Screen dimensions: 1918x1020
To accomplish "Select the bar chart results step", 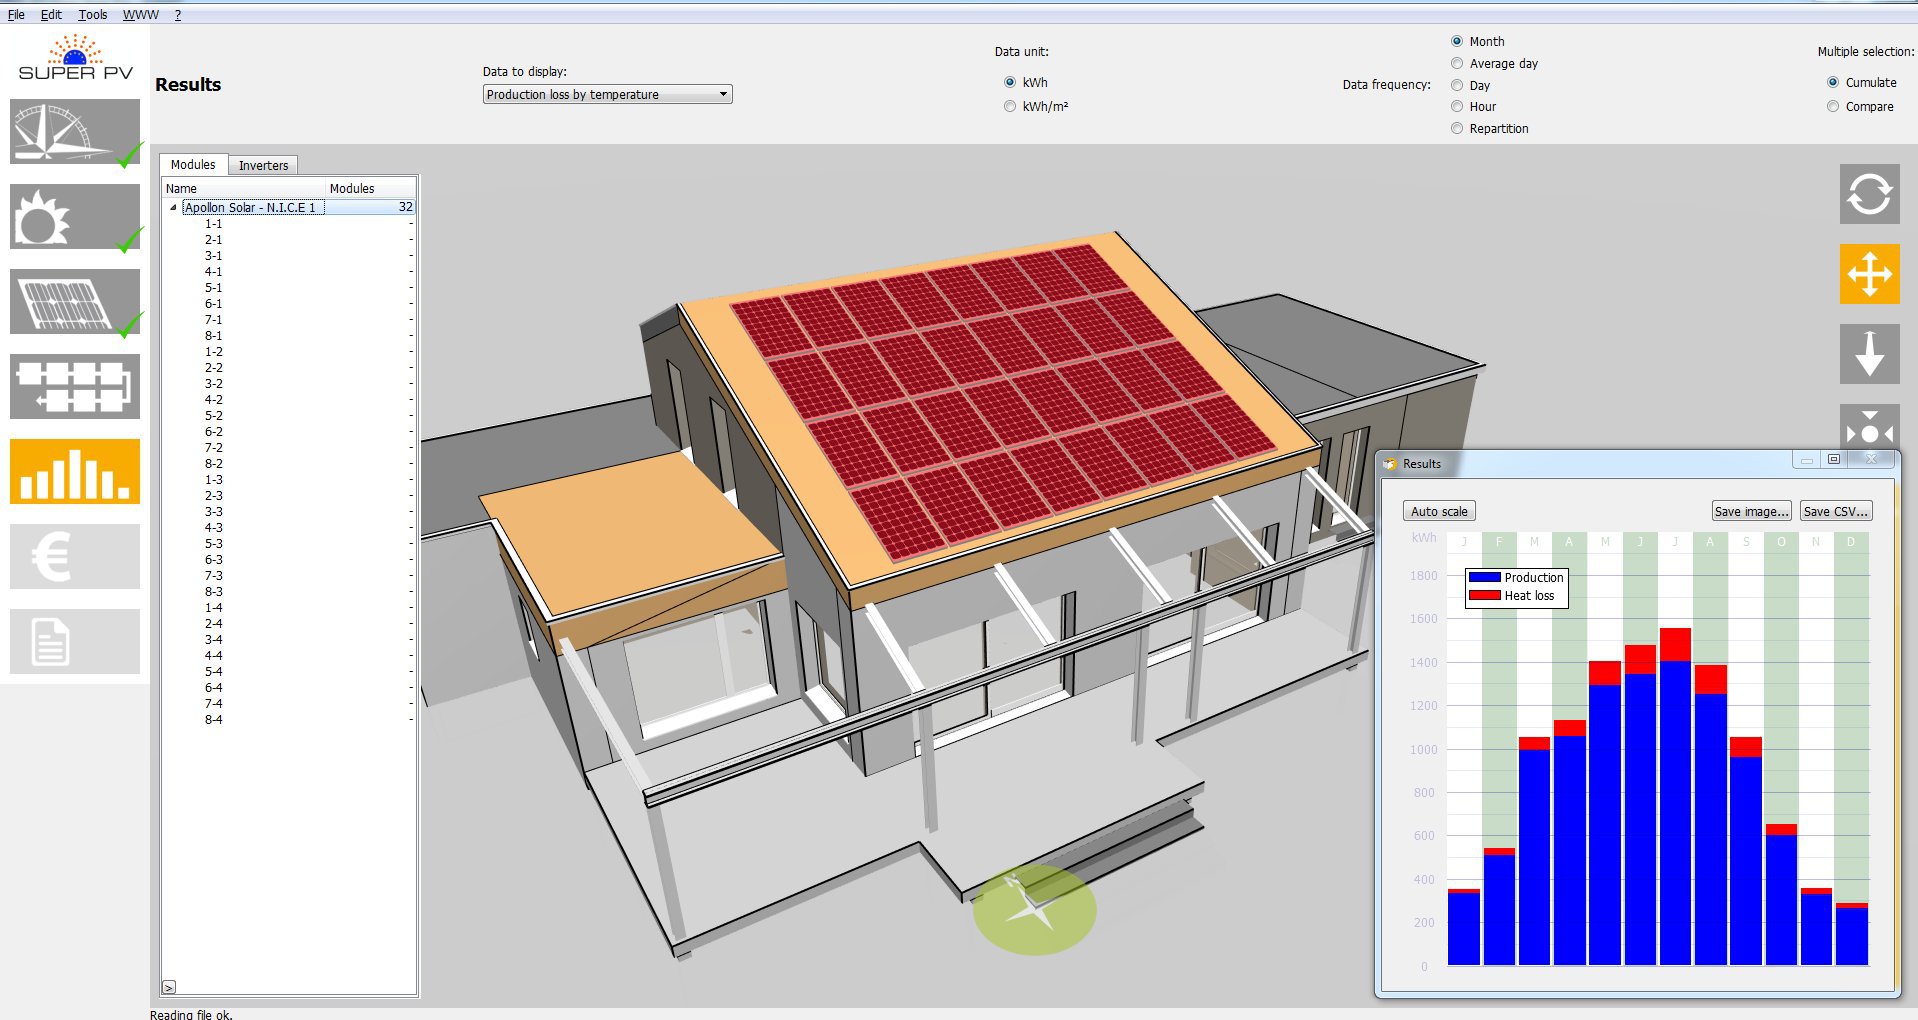I will (x=75, y=471).
